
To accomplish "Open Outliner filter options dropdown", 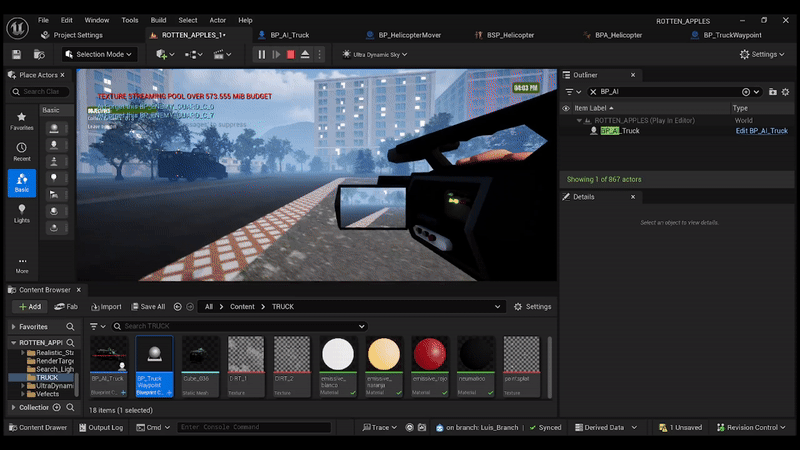I will pos(573,92).
